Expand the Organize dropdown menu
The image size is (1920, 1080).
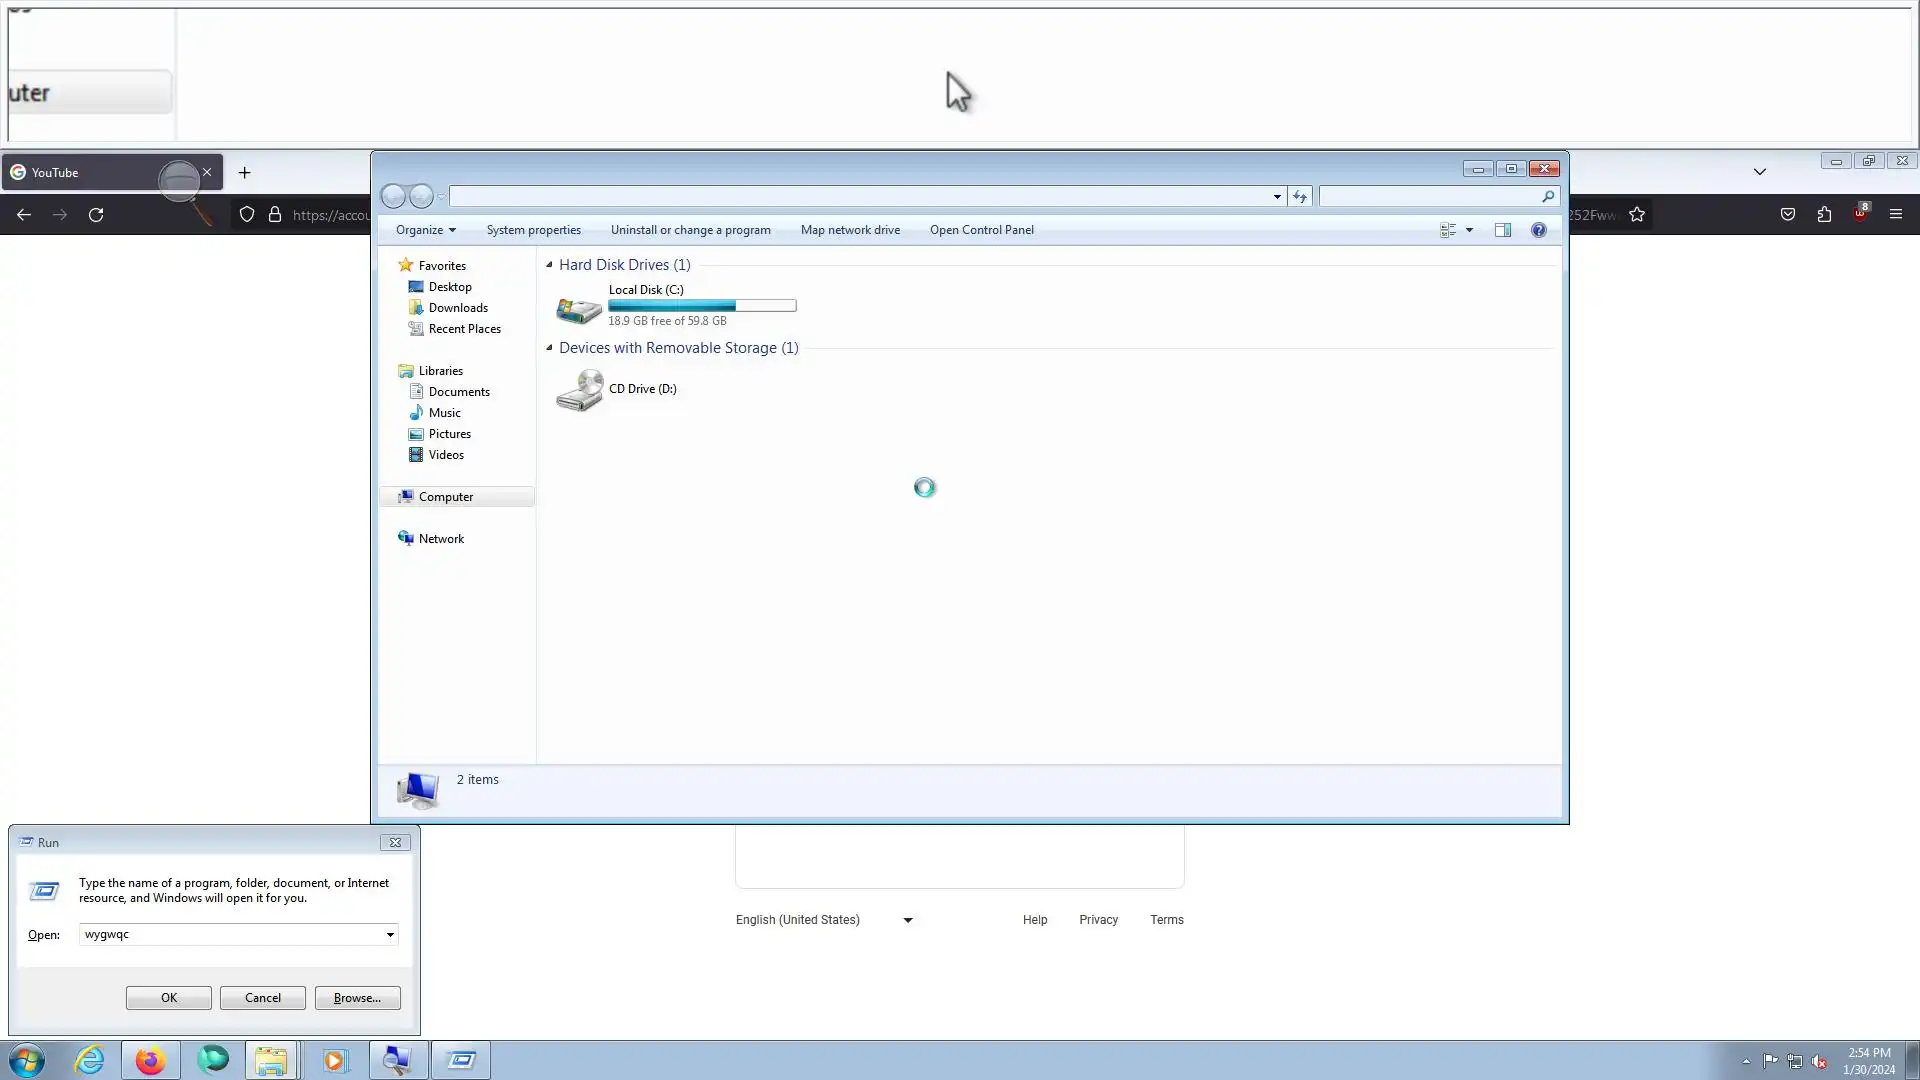[425, 230]
